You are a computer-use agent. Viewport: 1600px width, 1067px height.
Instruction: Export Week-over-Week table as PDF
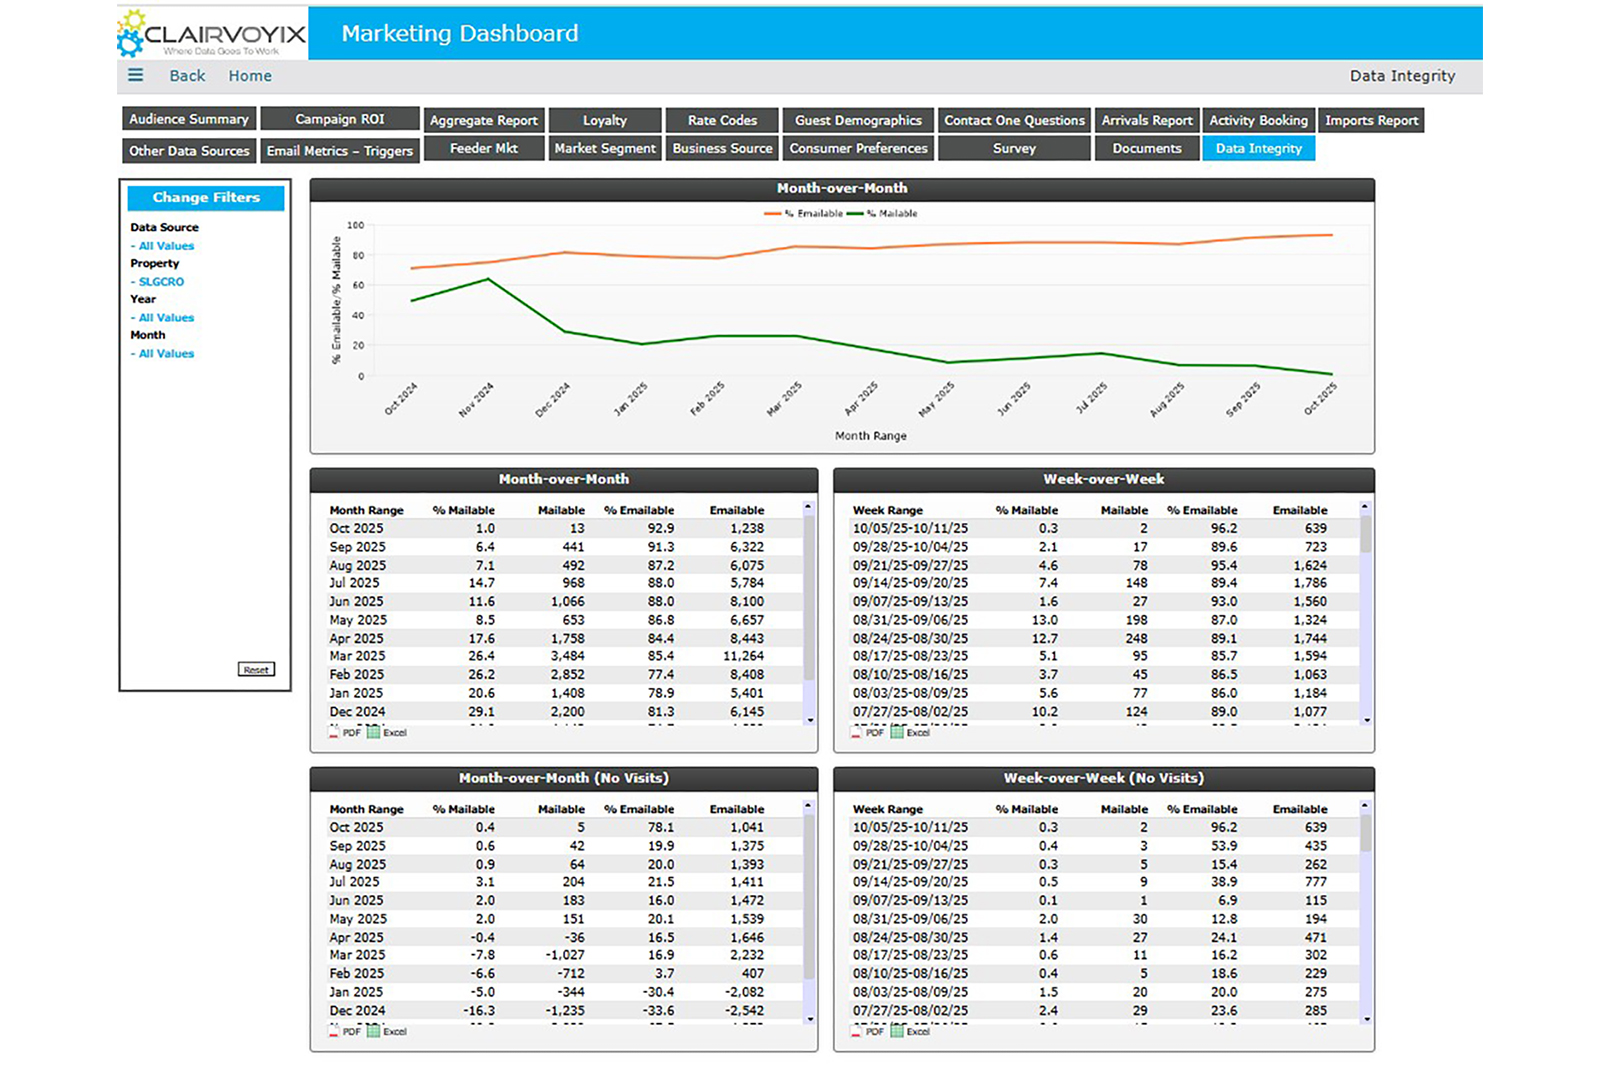point(868,733)
